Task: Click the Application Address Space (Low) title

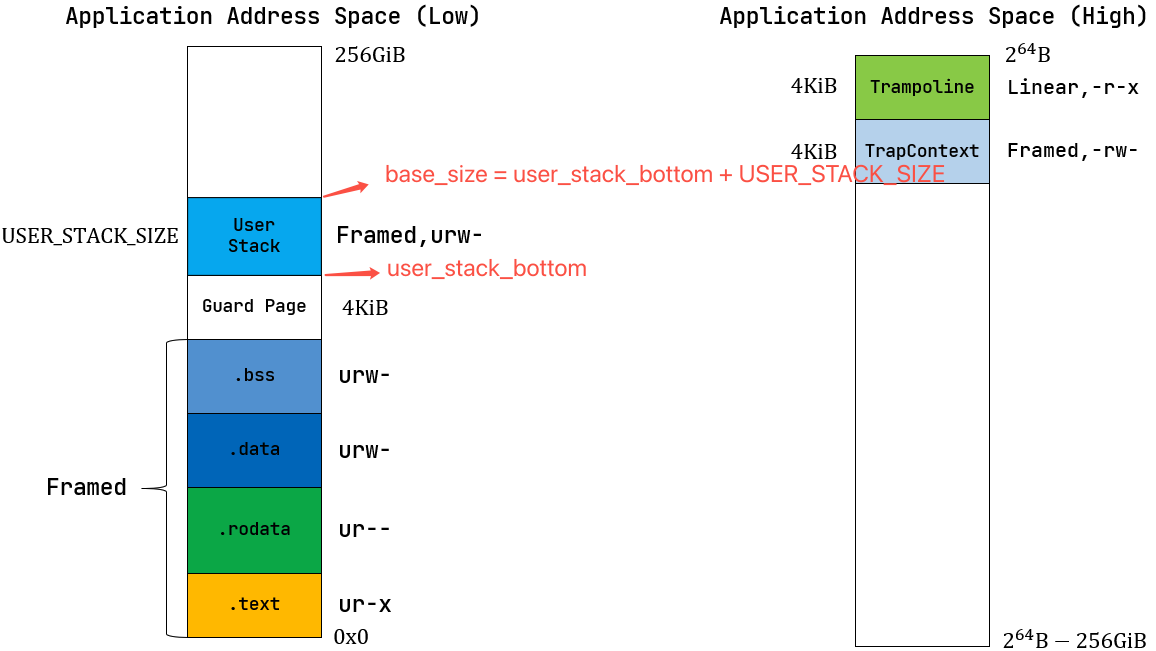Action: pos(273,16)
